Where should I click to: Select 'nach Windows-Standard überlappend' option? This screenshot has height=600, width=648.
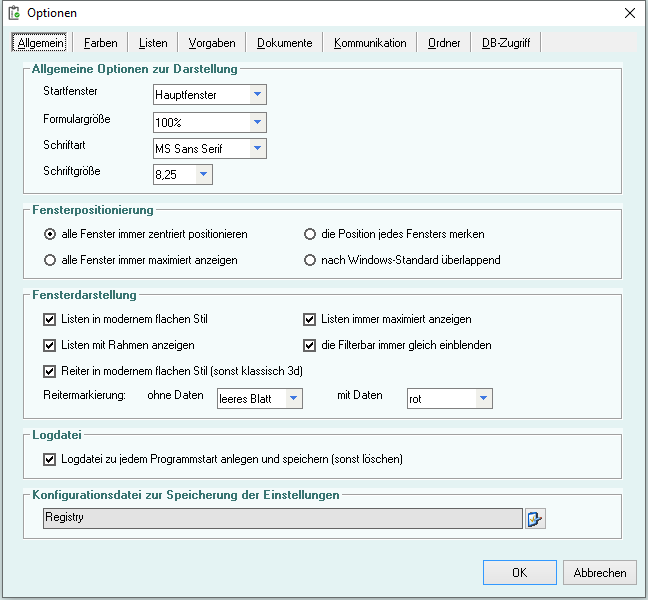310,260
